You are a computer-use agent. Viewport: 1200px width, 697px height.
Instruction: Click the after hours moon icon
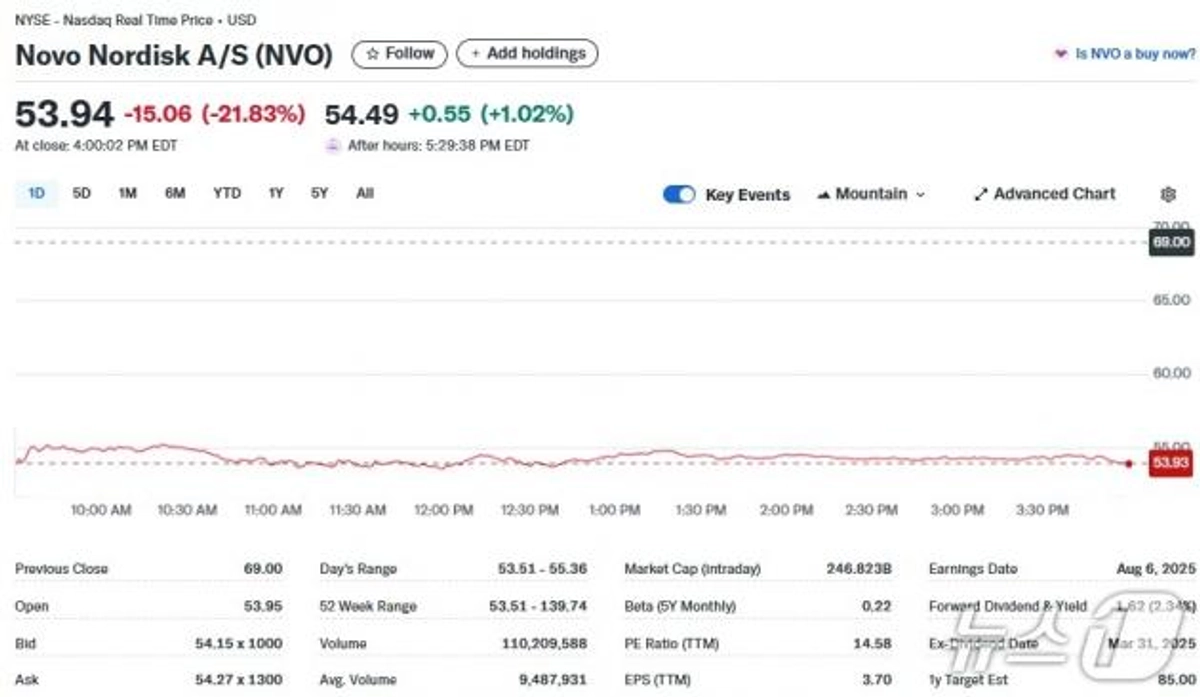coord(332,146)
